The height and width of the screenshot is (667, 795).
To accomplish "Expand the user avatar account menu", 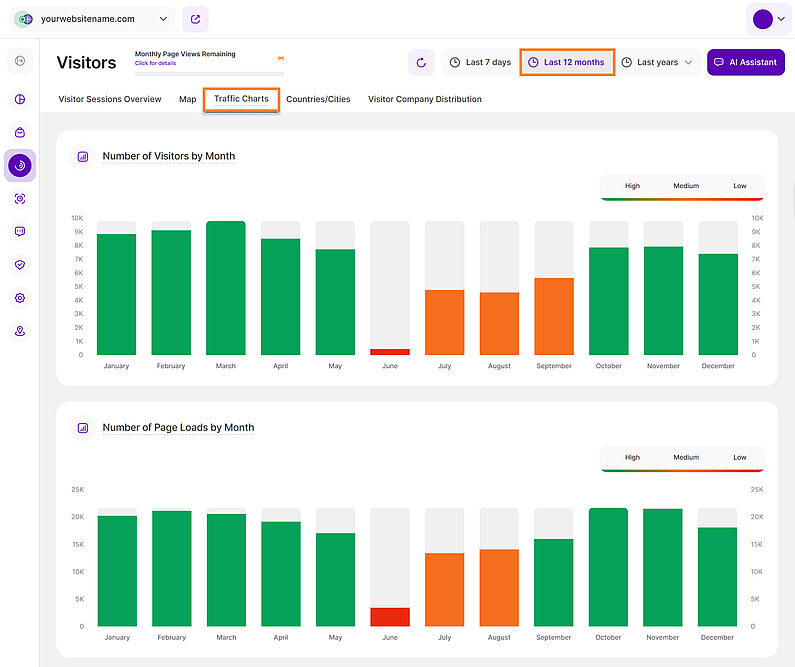I will [768, 19].
